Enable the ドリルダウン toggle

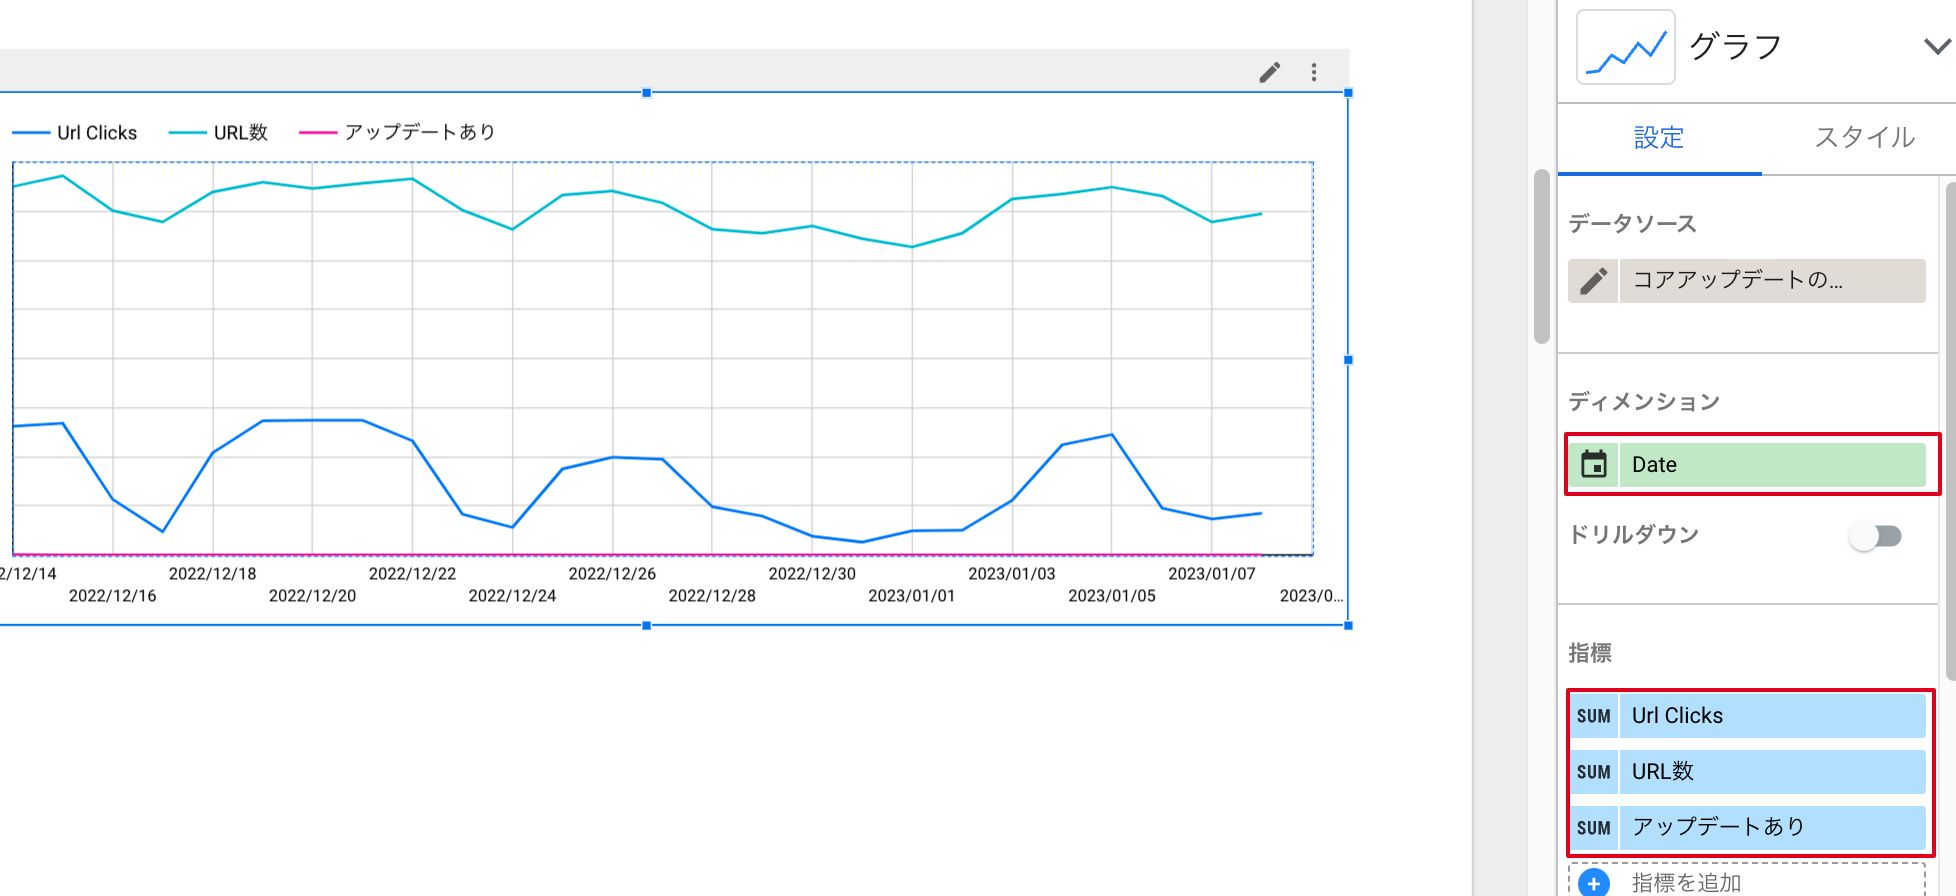[x=1875, y=537]
